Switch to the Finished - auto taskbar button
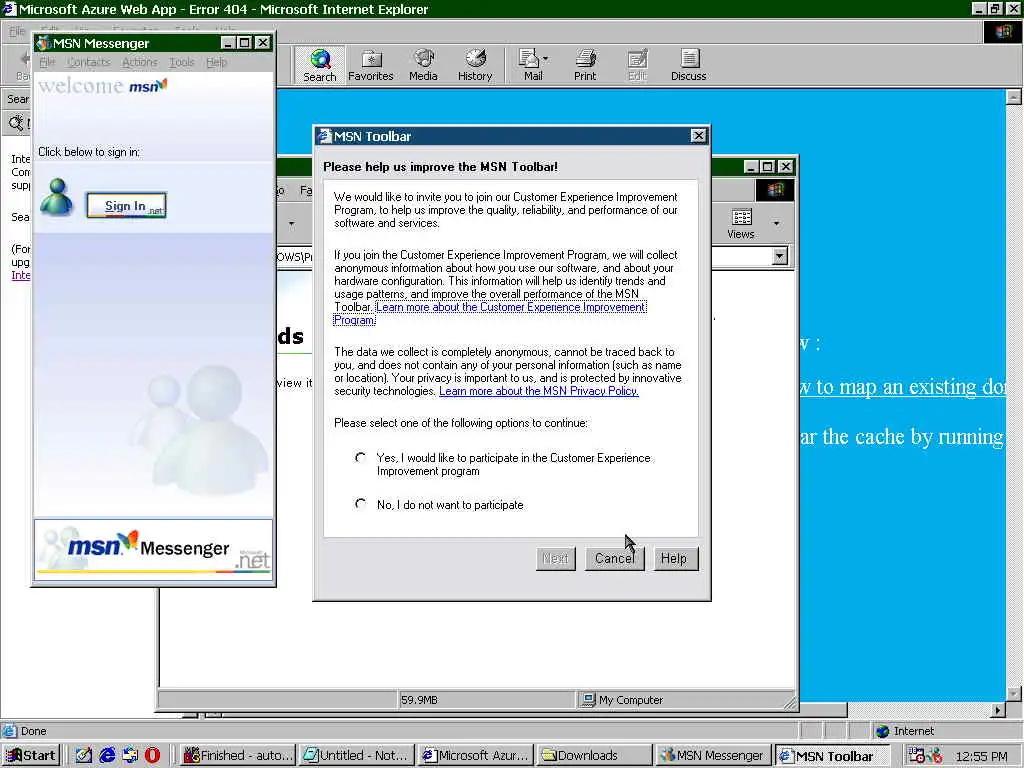The image size is (1024, 768). (x=238, y=756)
